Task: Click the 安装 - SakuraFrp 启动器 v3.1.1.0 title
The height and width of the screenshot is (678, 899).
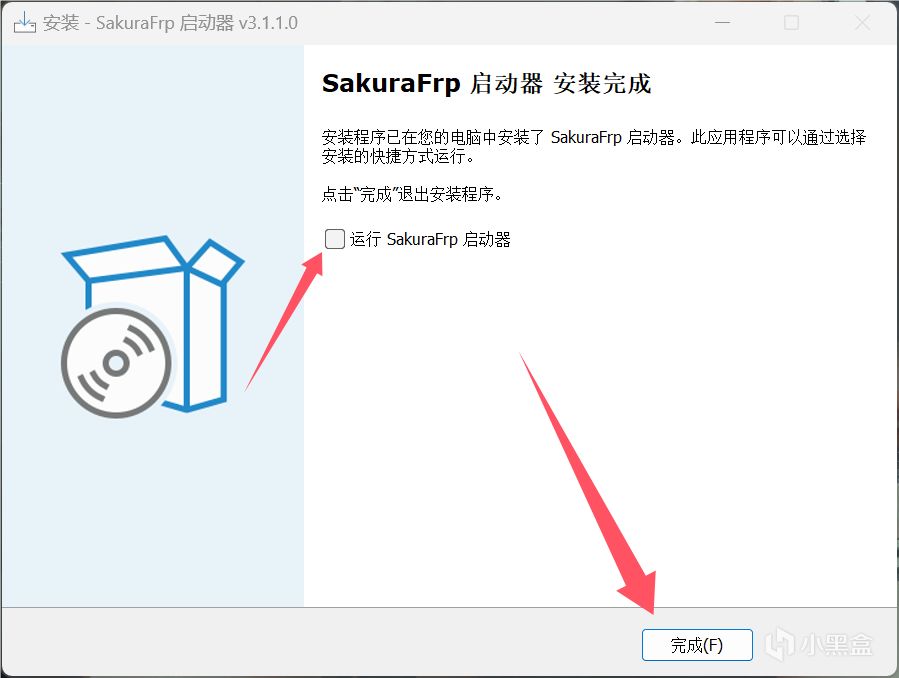Action: click(x=170, y=23)
